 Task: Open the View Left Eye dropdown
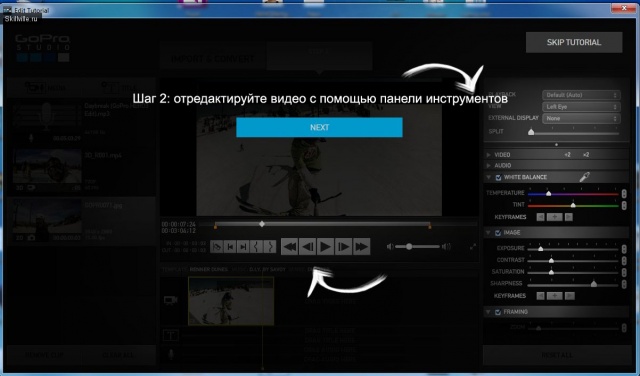[x=581, y=107]
